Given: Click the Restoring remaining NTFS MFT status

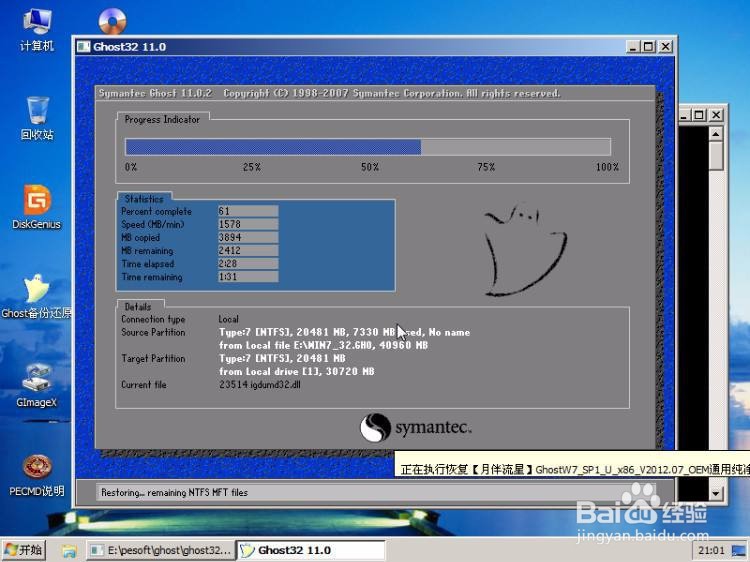Looking at the screenshot, I should pyautogui.click(x=175, y=492).
